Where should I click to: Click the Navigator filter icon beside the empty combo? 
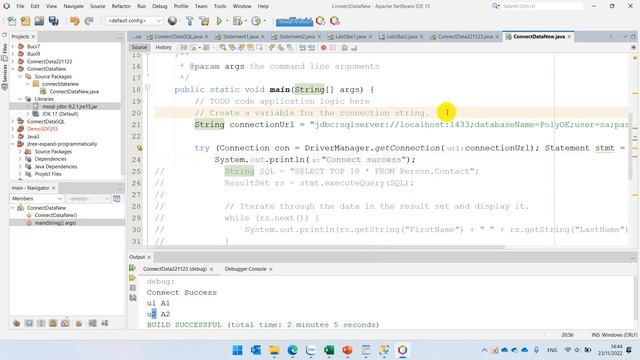[x=117, y=198]
